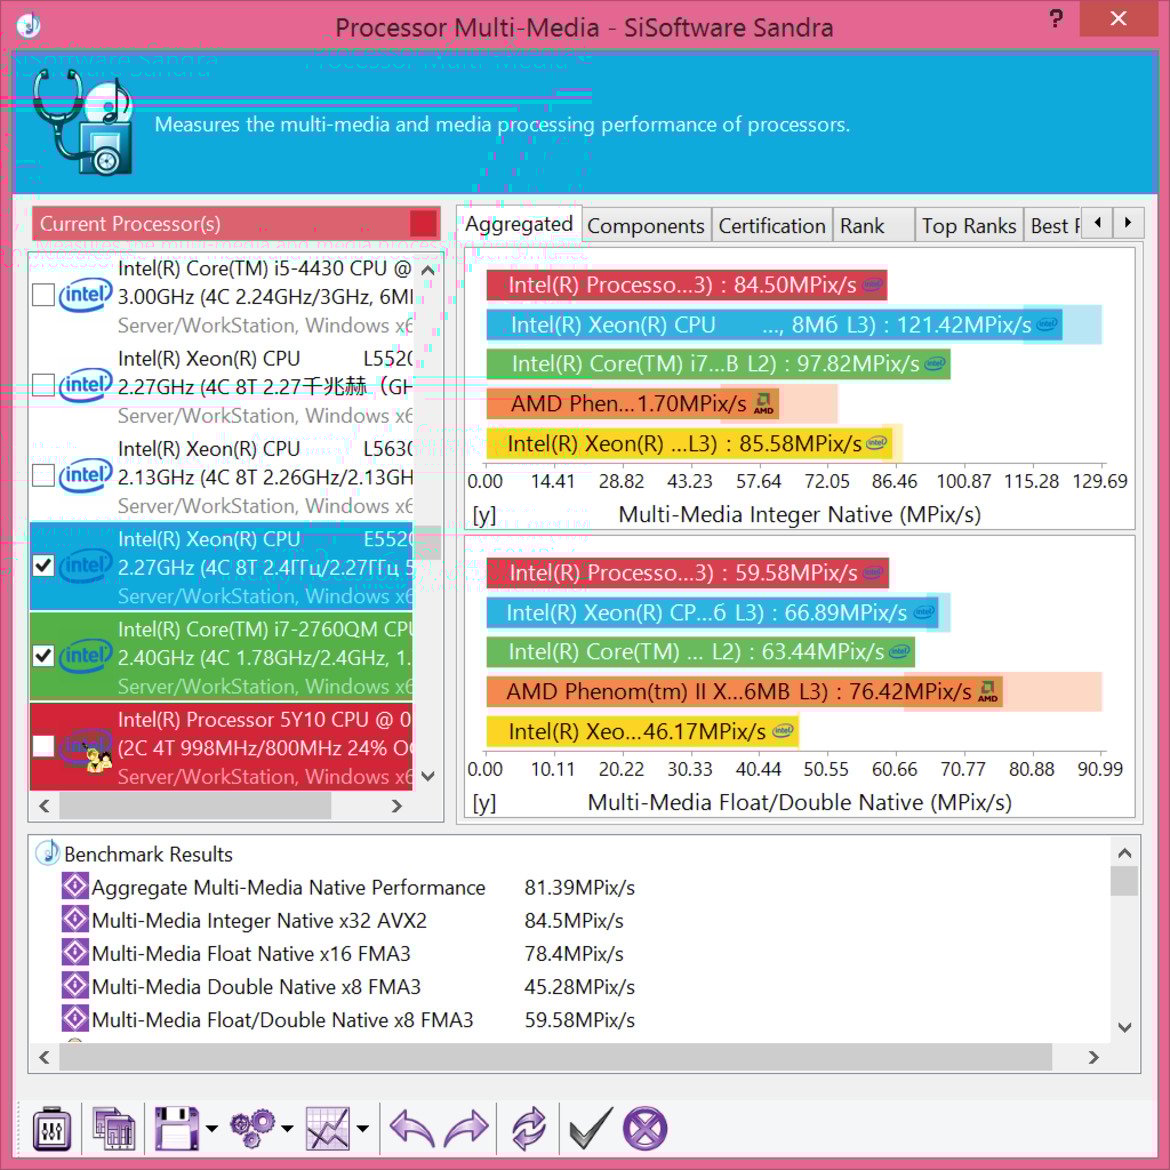Screen dimensions: 1170x1170
Task: Click the [y] axis toggle on float chart
Action: (484, 803)
